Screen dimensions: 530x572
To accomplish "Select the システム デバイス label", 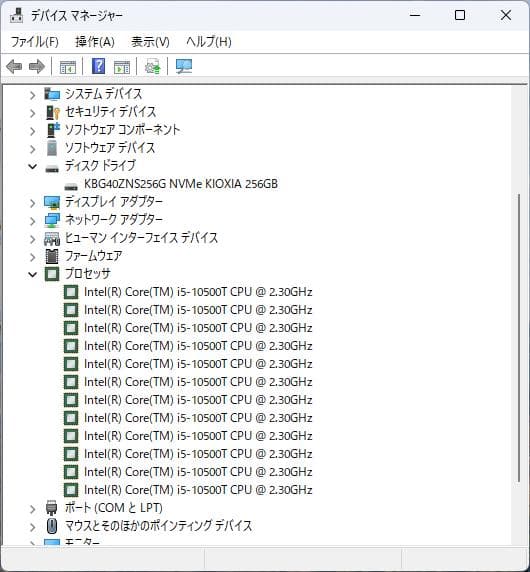I will (104, 94).
